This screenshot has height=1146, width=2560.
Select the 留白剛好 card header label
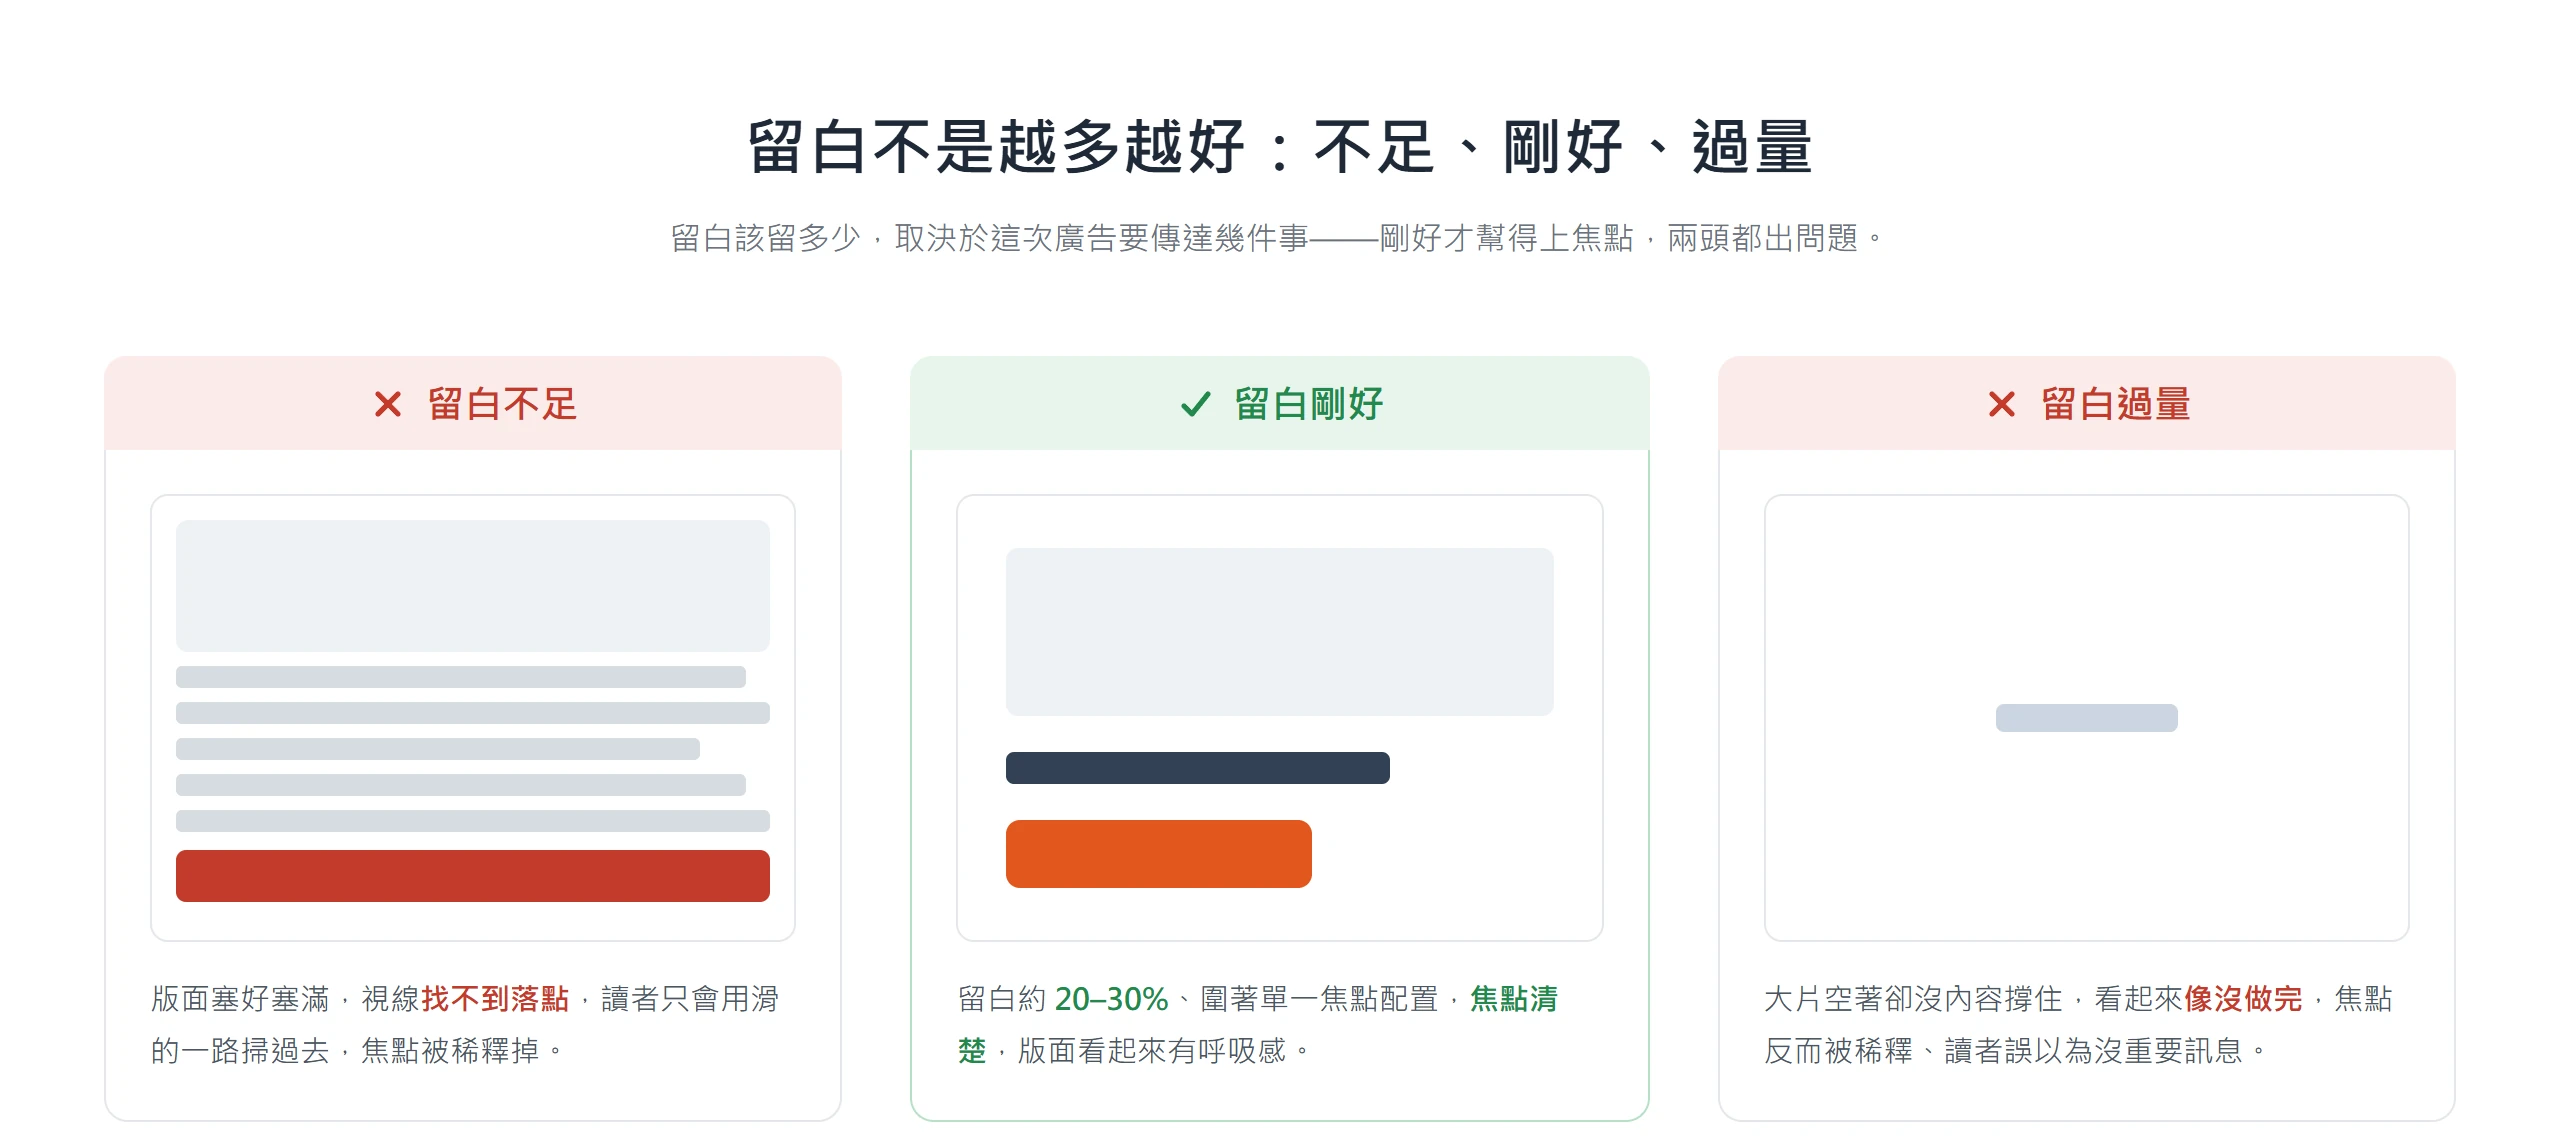click(1309, 404)
